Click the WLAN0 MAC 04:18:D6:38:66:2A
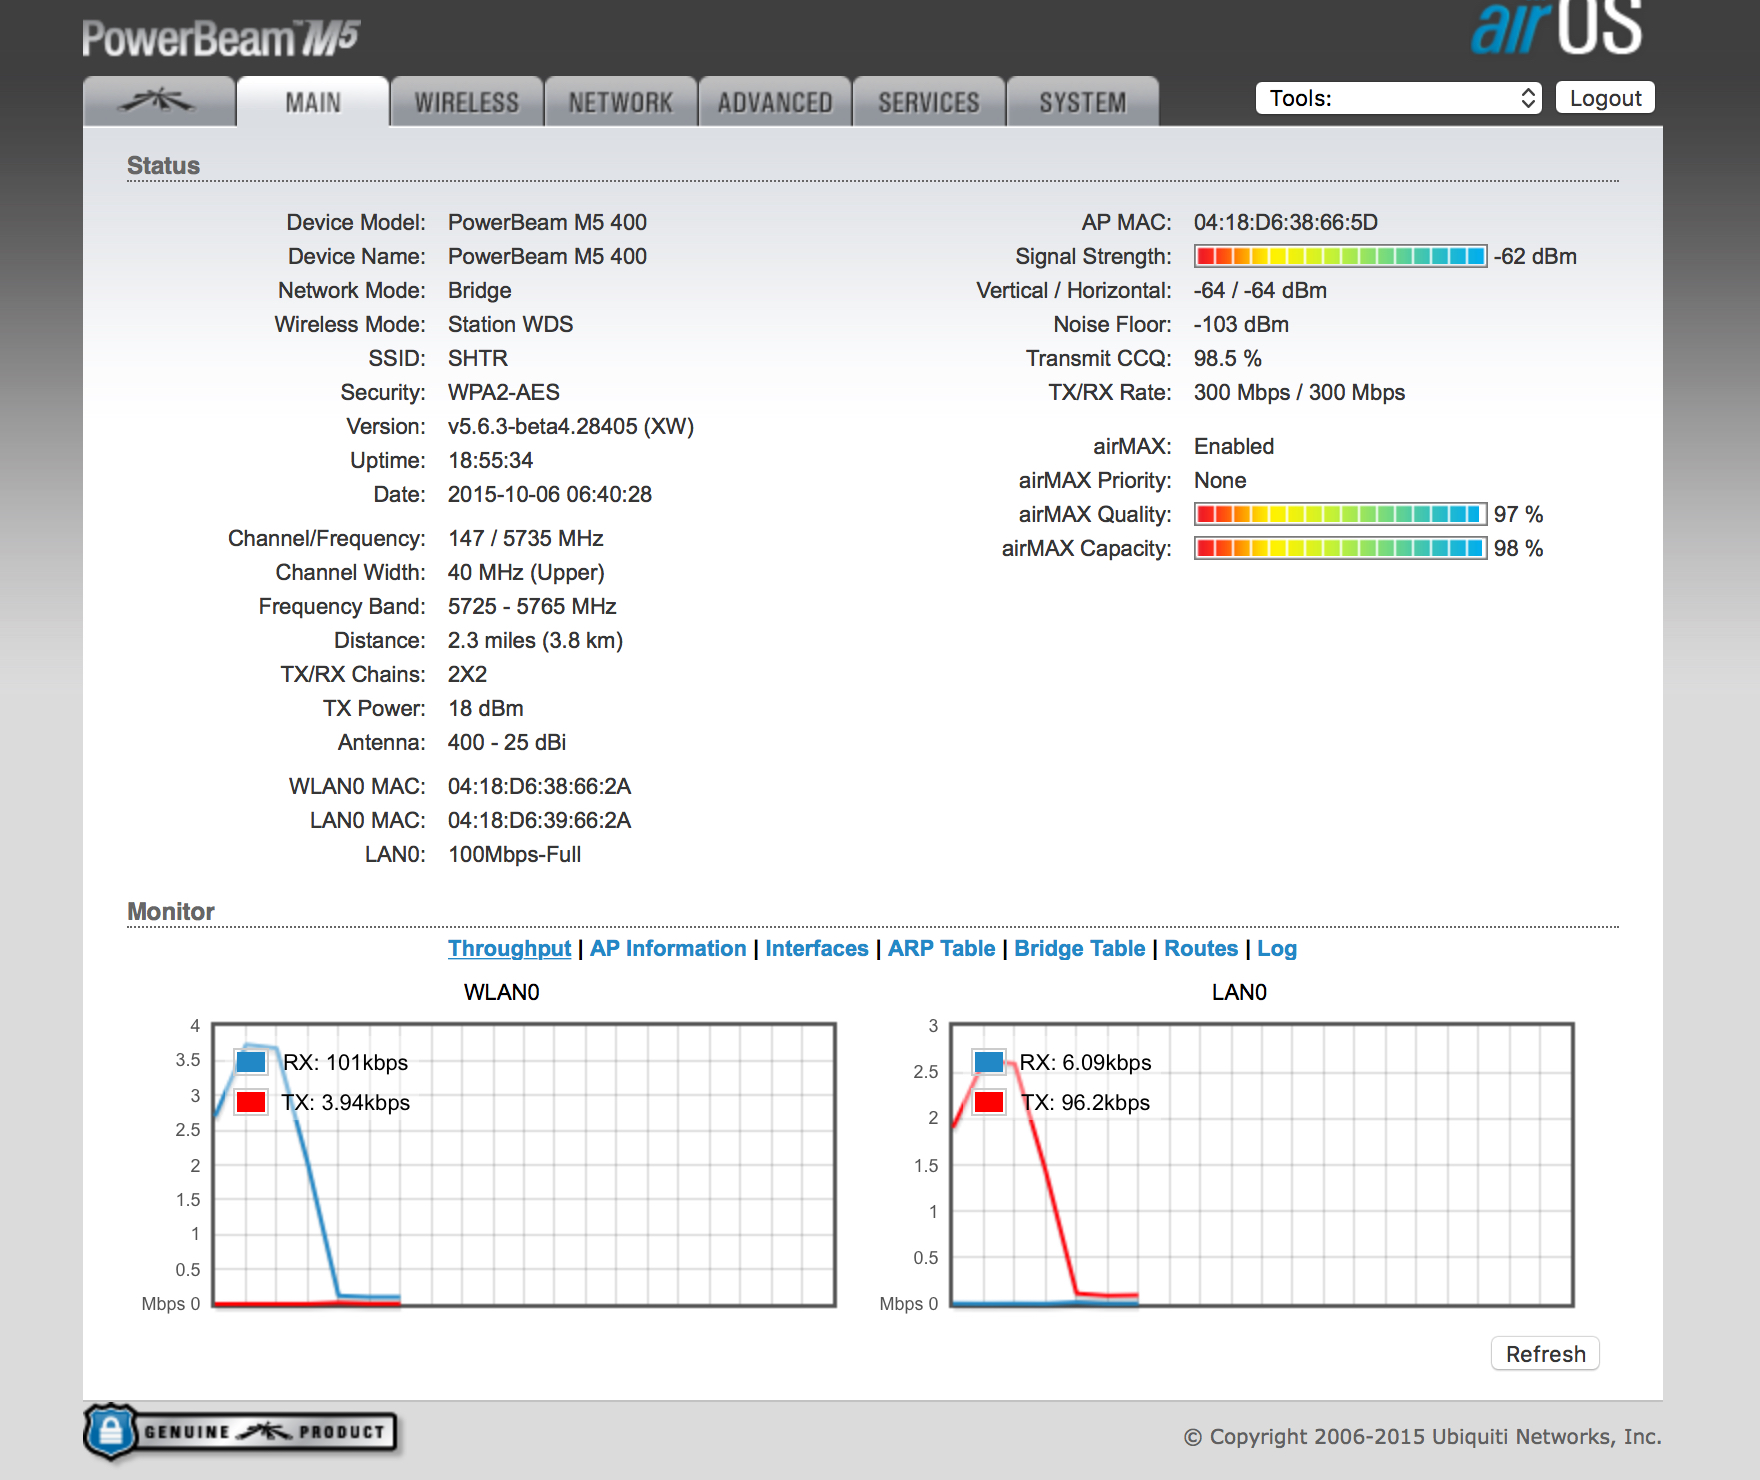The width and height of the screenshot is (1760, 1480). 540,786
